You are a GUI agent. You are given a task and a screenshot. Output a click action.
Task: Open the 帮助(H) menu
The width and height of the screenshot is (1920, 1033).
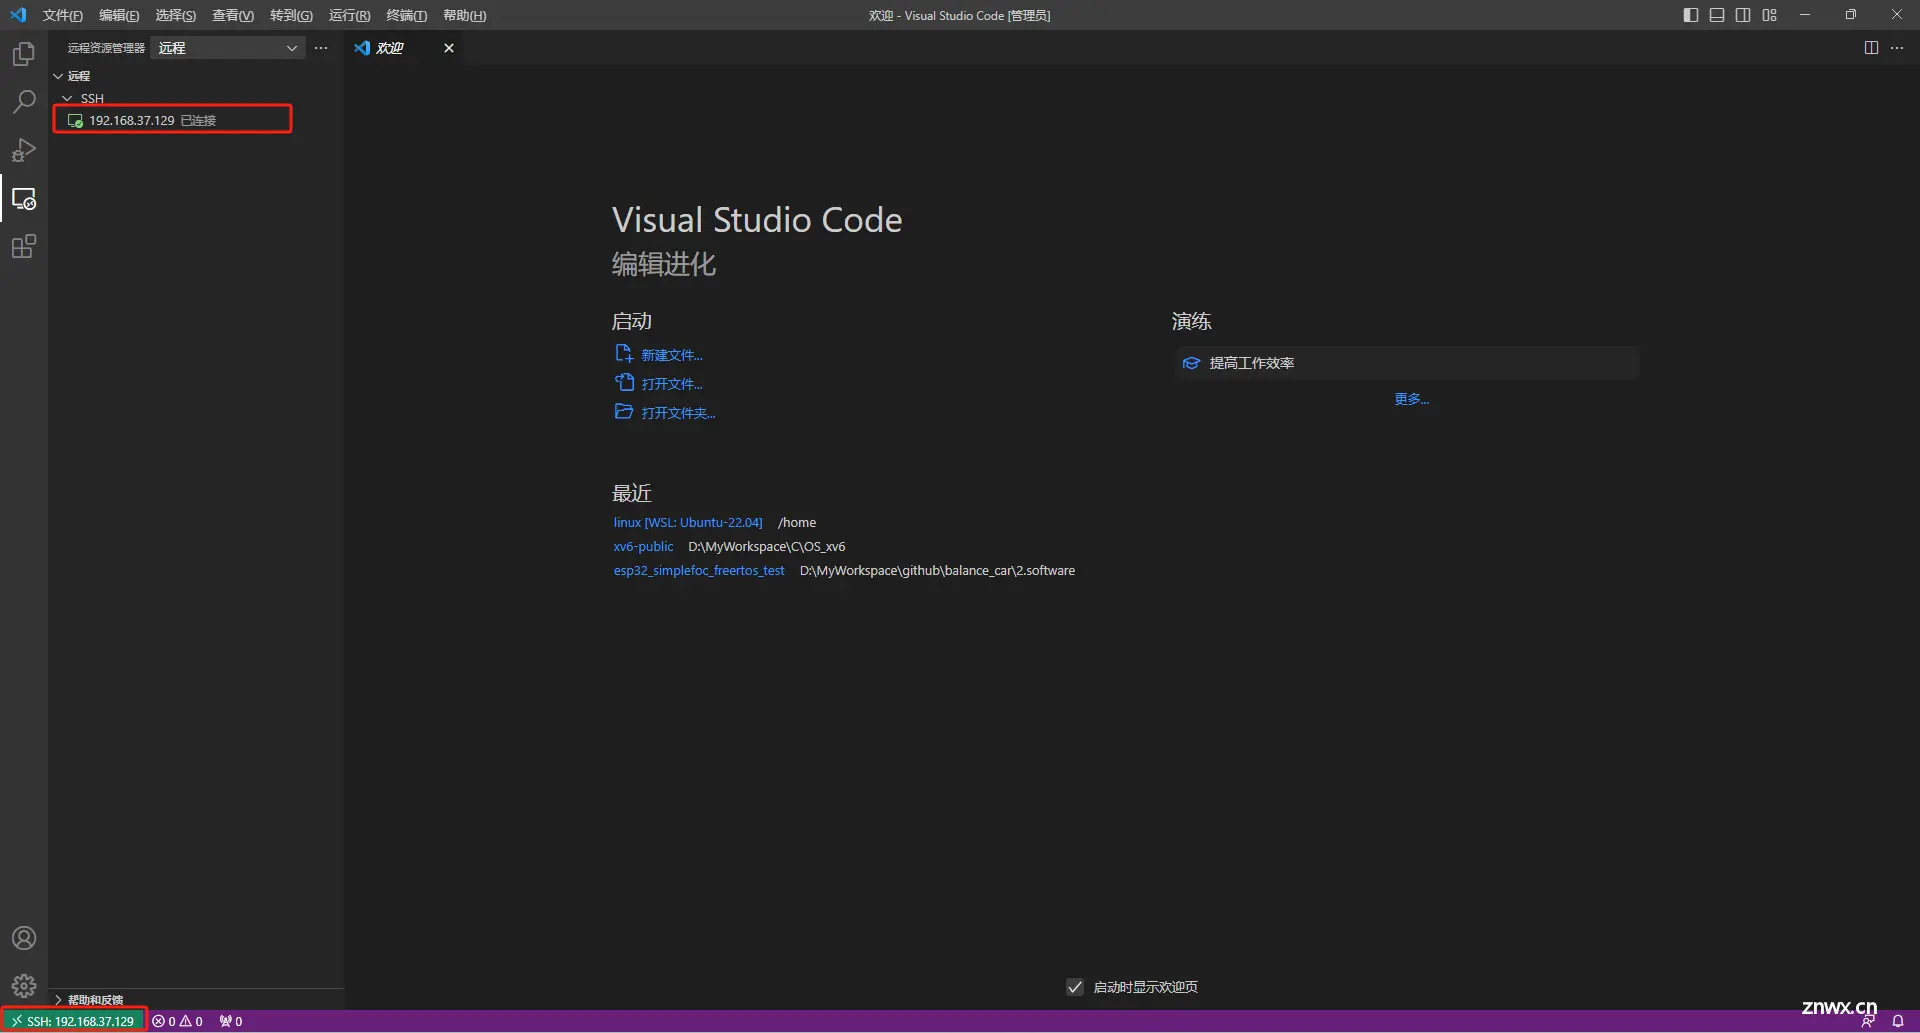(464, 15)
